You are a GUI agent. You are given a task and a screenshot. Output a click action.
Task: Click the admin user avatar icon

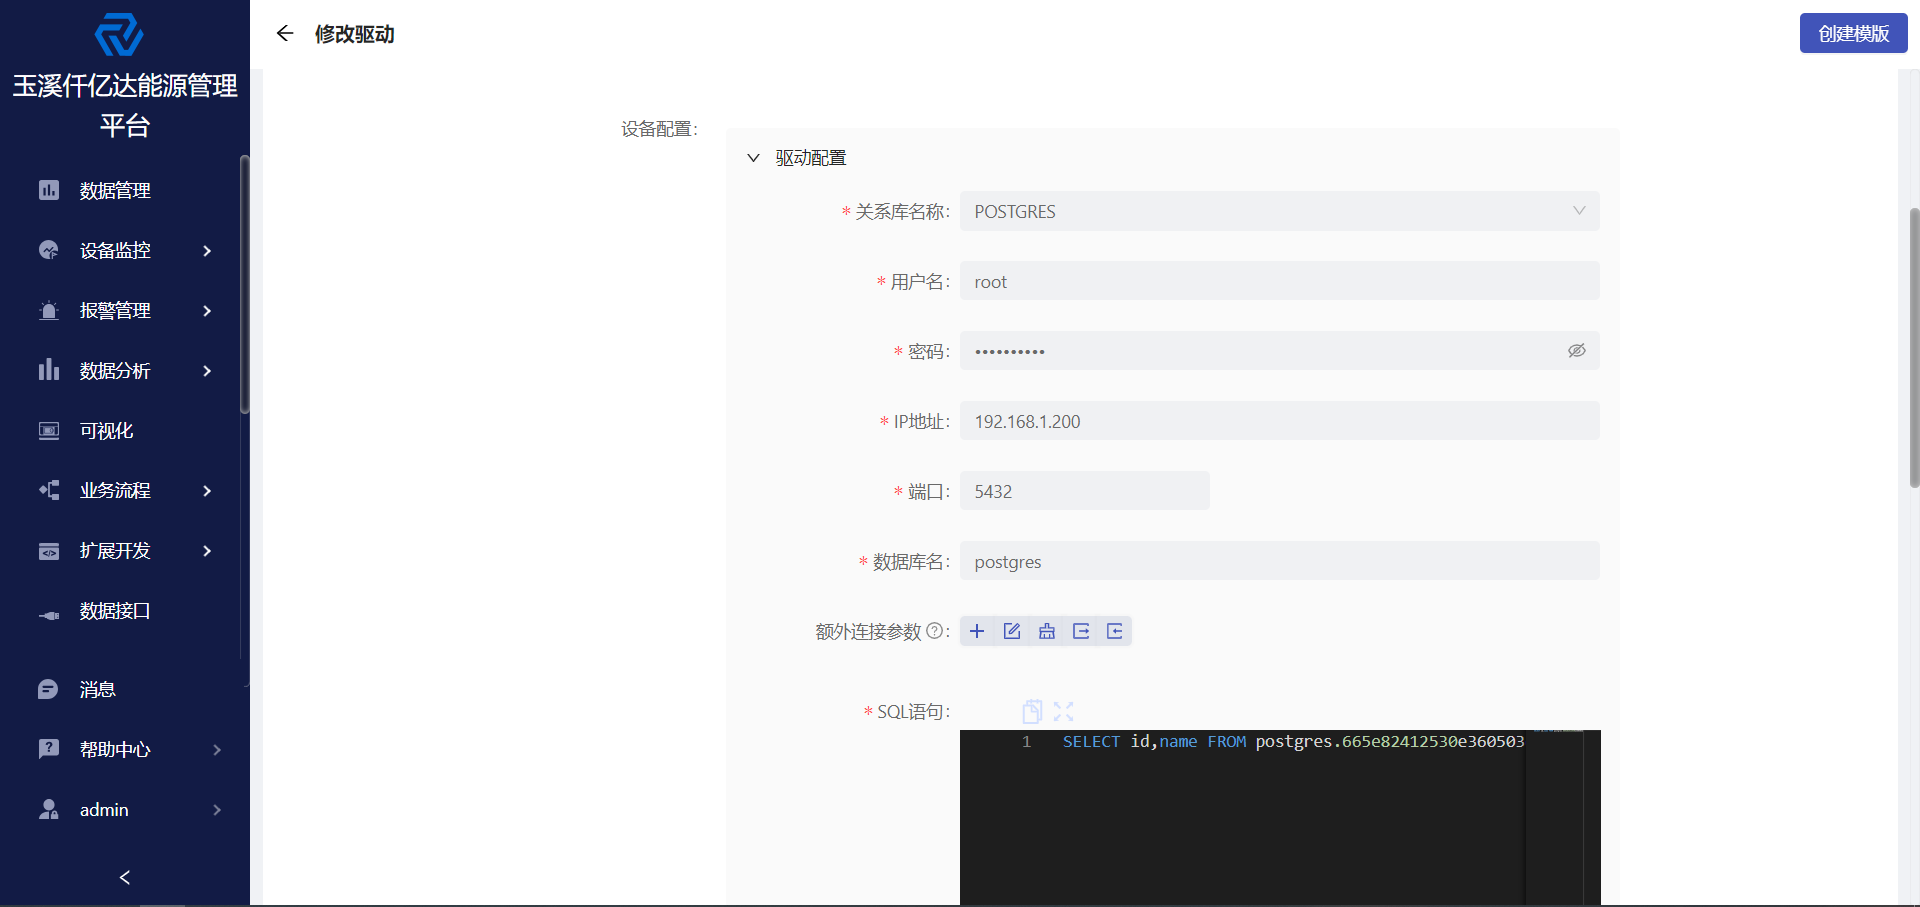tap(48, 809)
